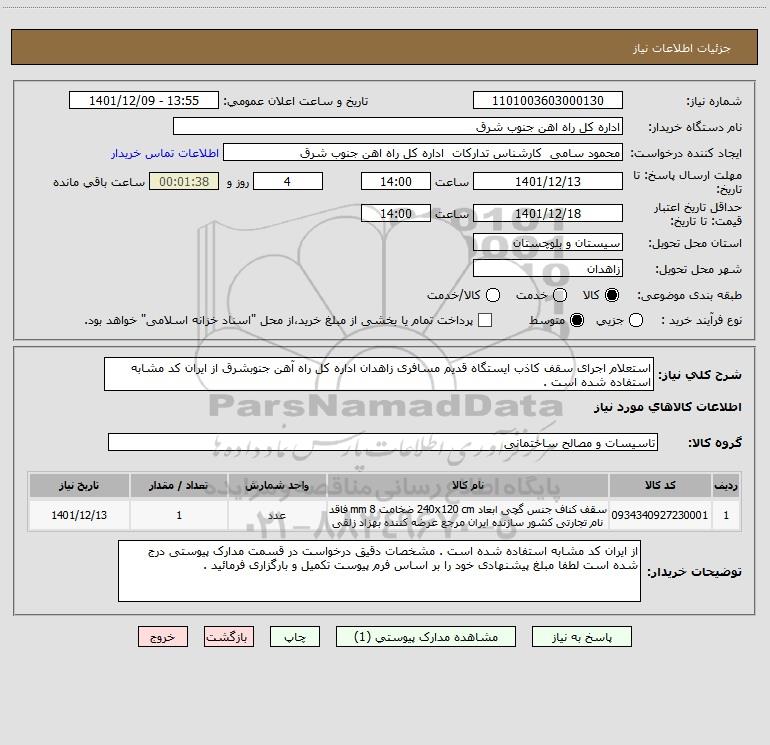
Task: Click the response deadline time 14:00 field
Action: tap(396, 182)
